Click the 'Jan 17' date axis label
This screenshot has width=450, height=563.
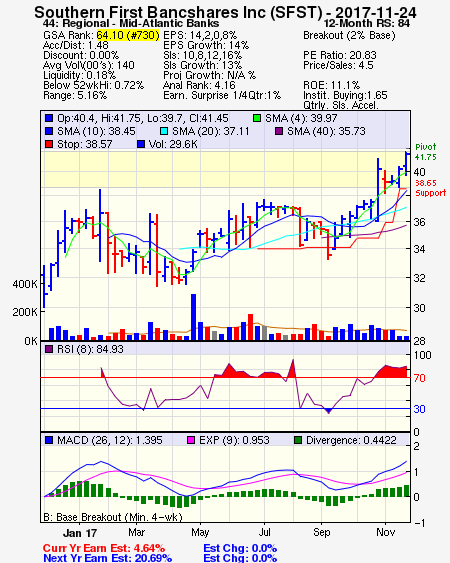click(x=80, y=533)
